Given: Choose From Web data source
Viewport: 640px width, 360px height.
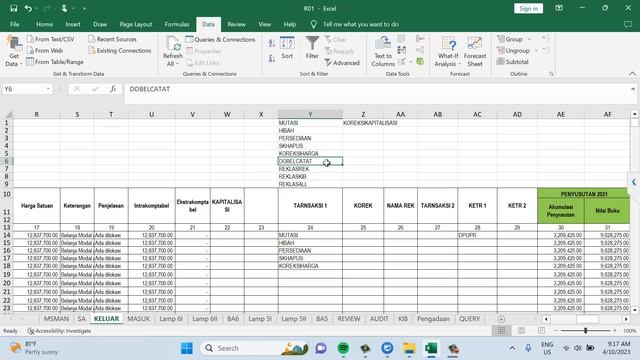Looking at the screenshot, I should (x=44, y=51).
